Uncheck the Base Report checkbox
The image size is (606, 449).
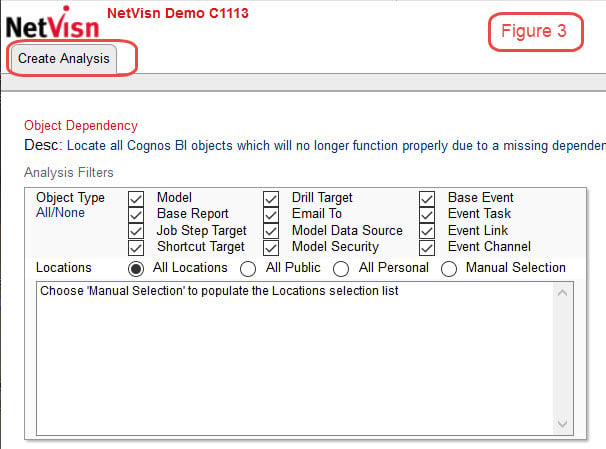tap(136, 215)
